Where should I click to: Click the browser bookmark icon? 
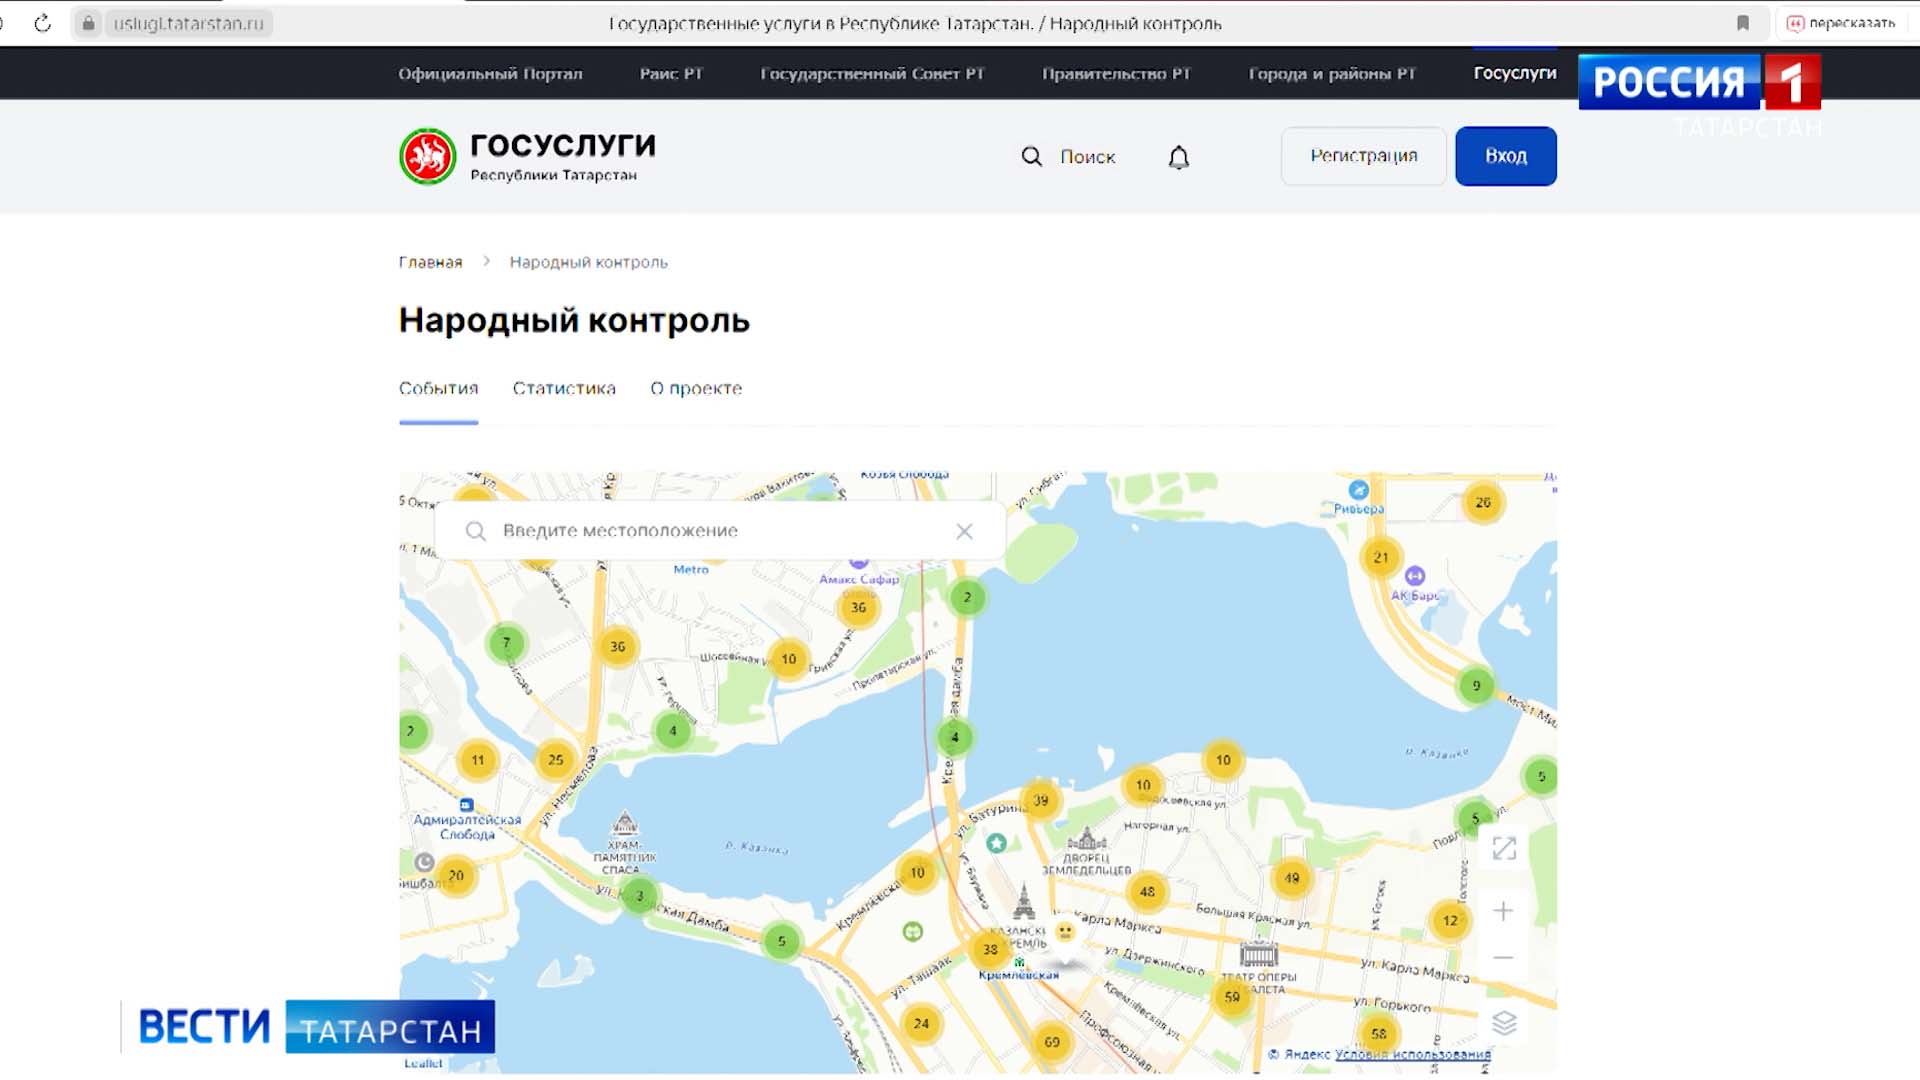[1743, 23]
